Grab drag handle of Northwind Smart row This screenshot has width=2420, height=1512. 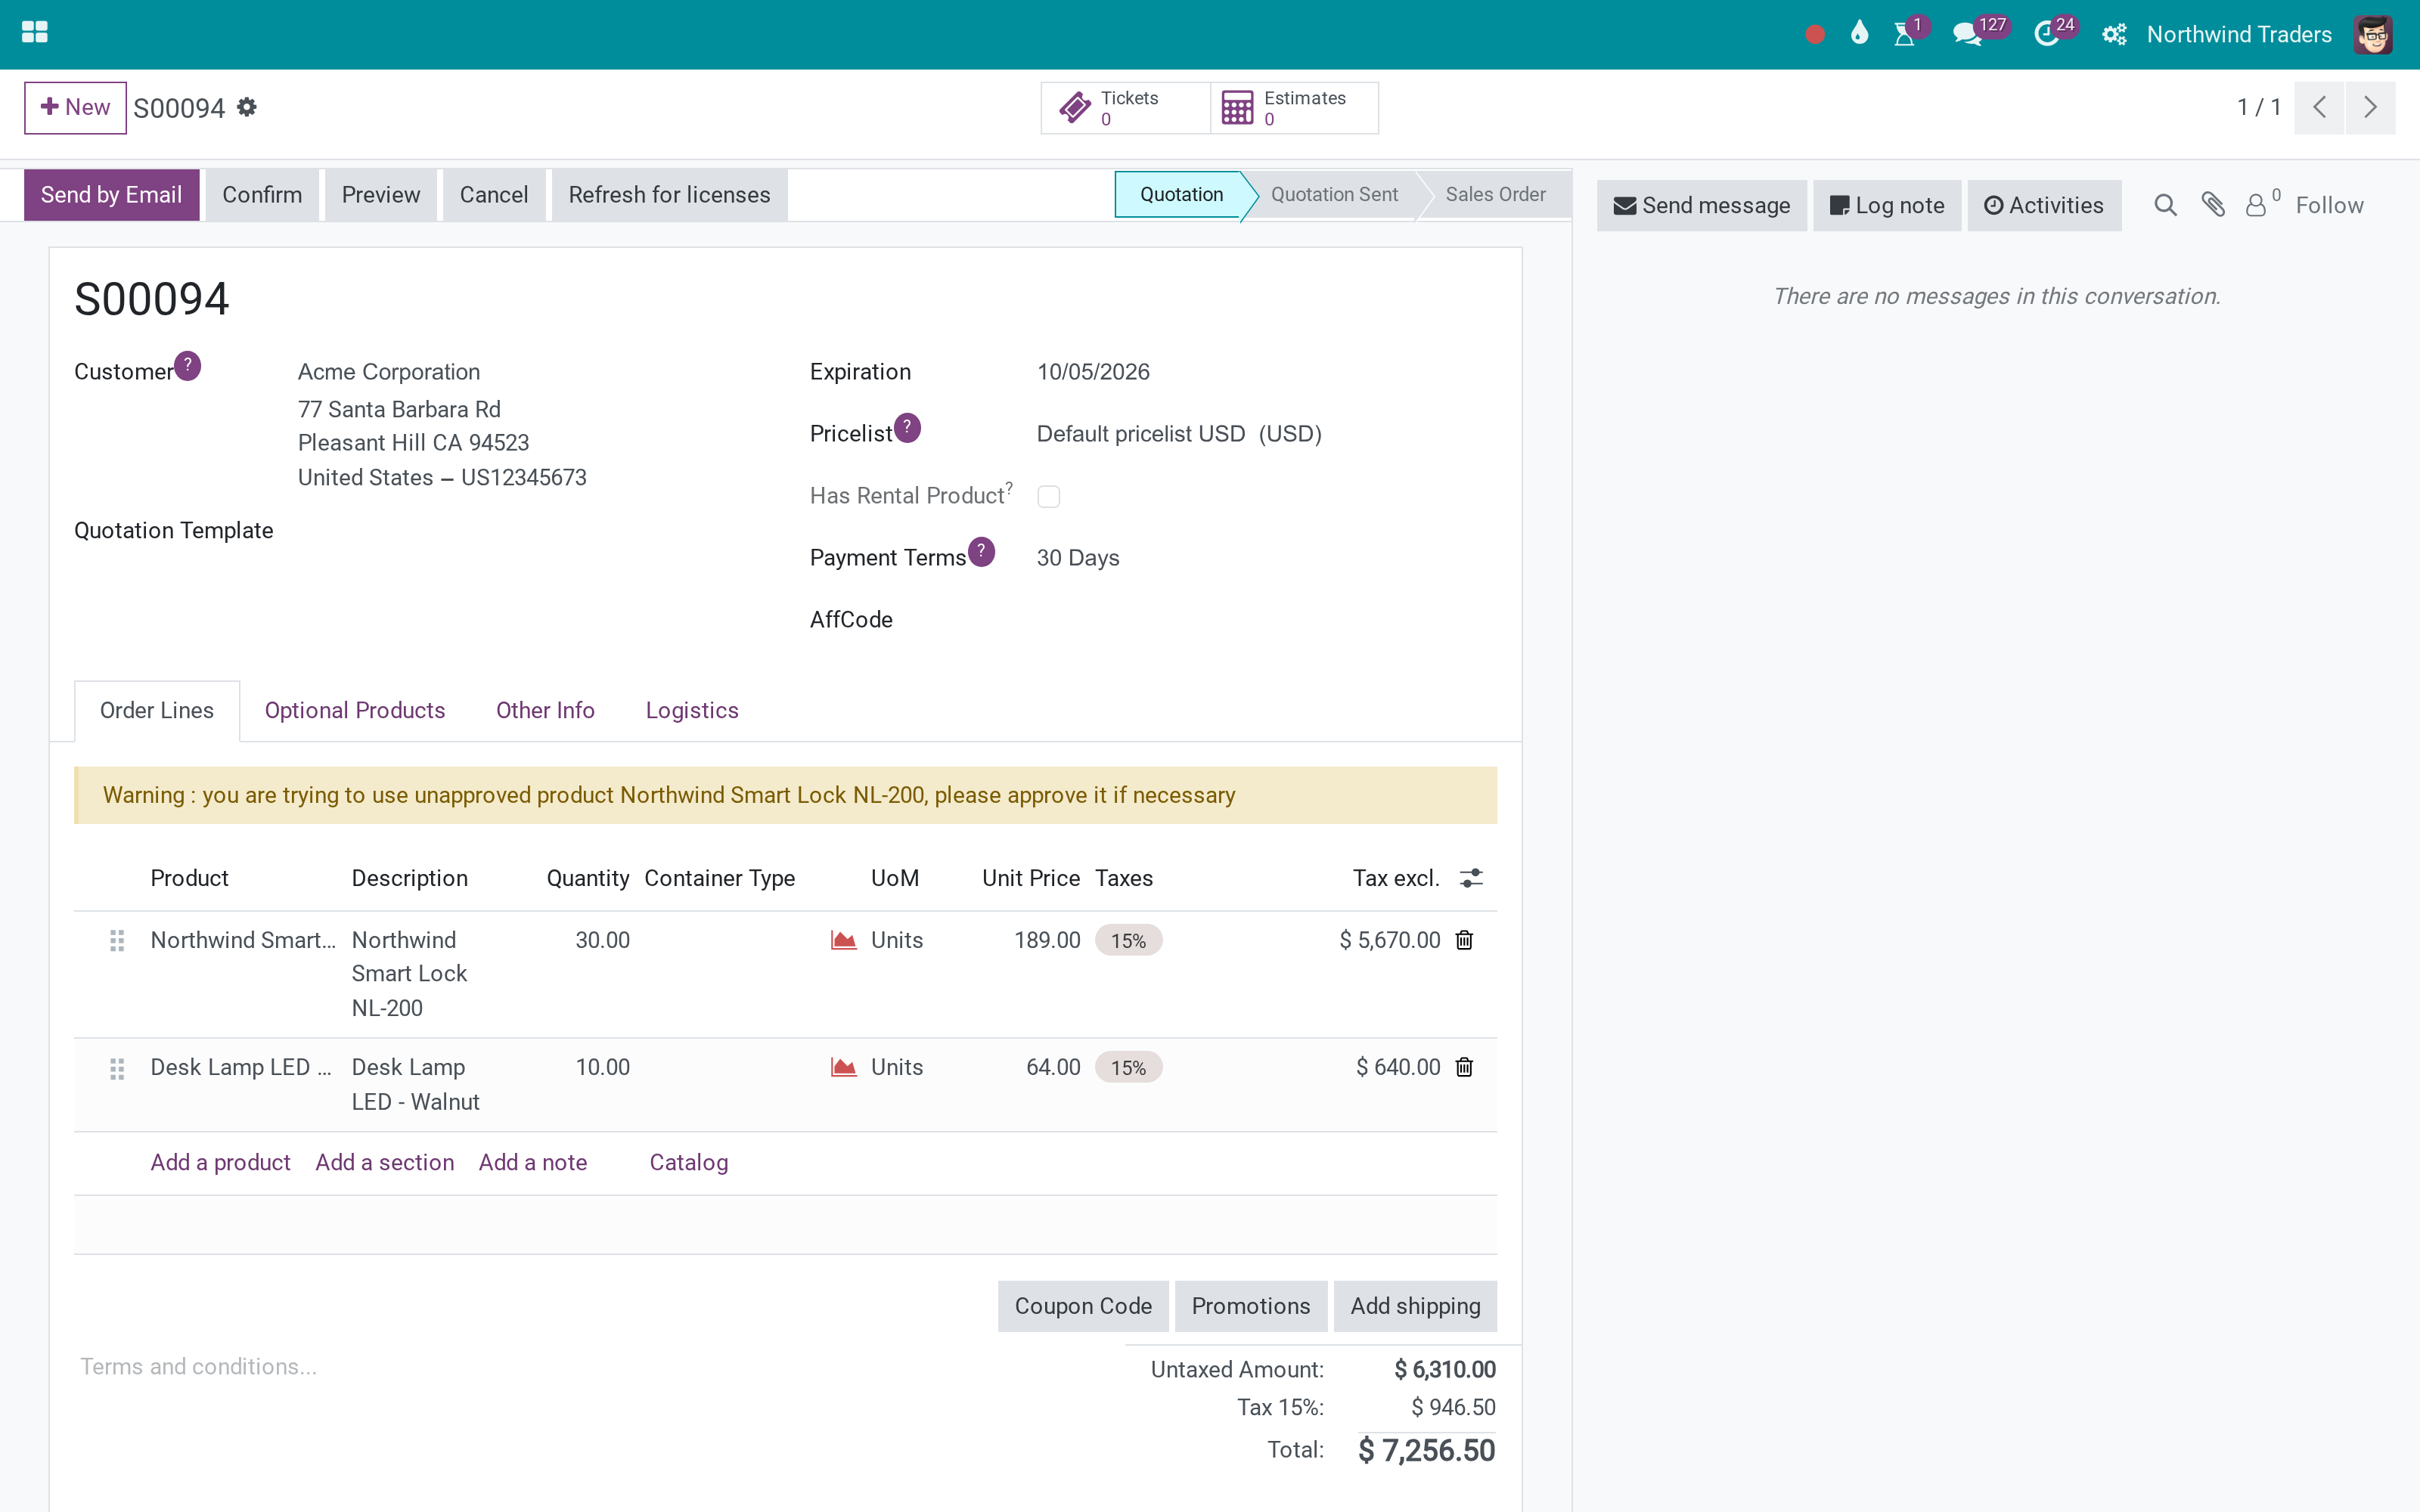coord(117,940)
